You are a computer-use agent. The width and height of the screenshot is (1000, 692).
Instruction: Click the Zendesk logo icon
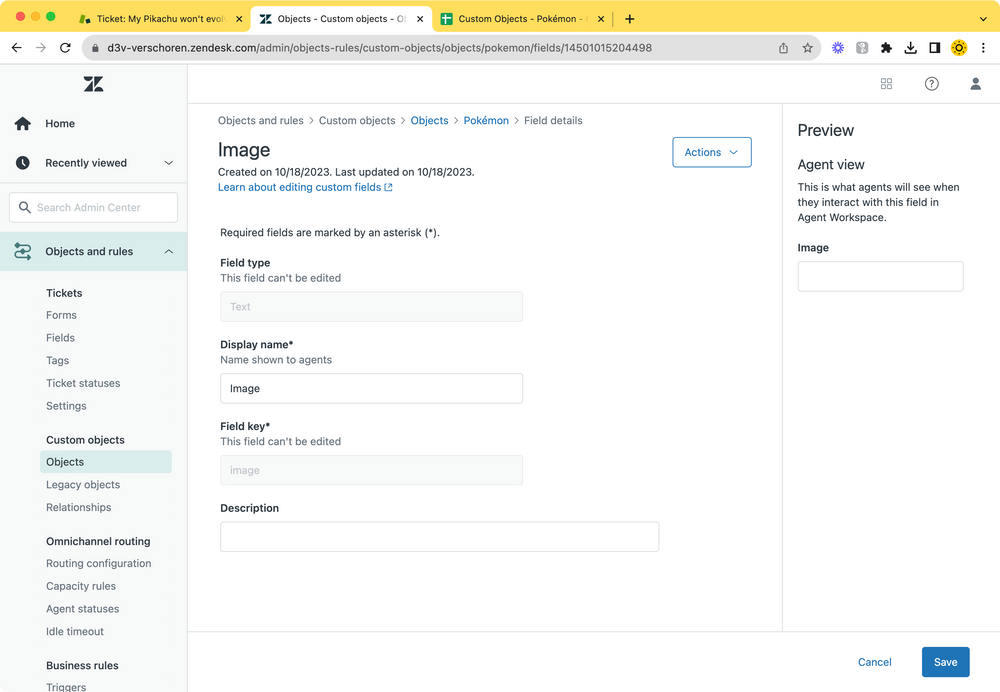[x=93, y=84]
